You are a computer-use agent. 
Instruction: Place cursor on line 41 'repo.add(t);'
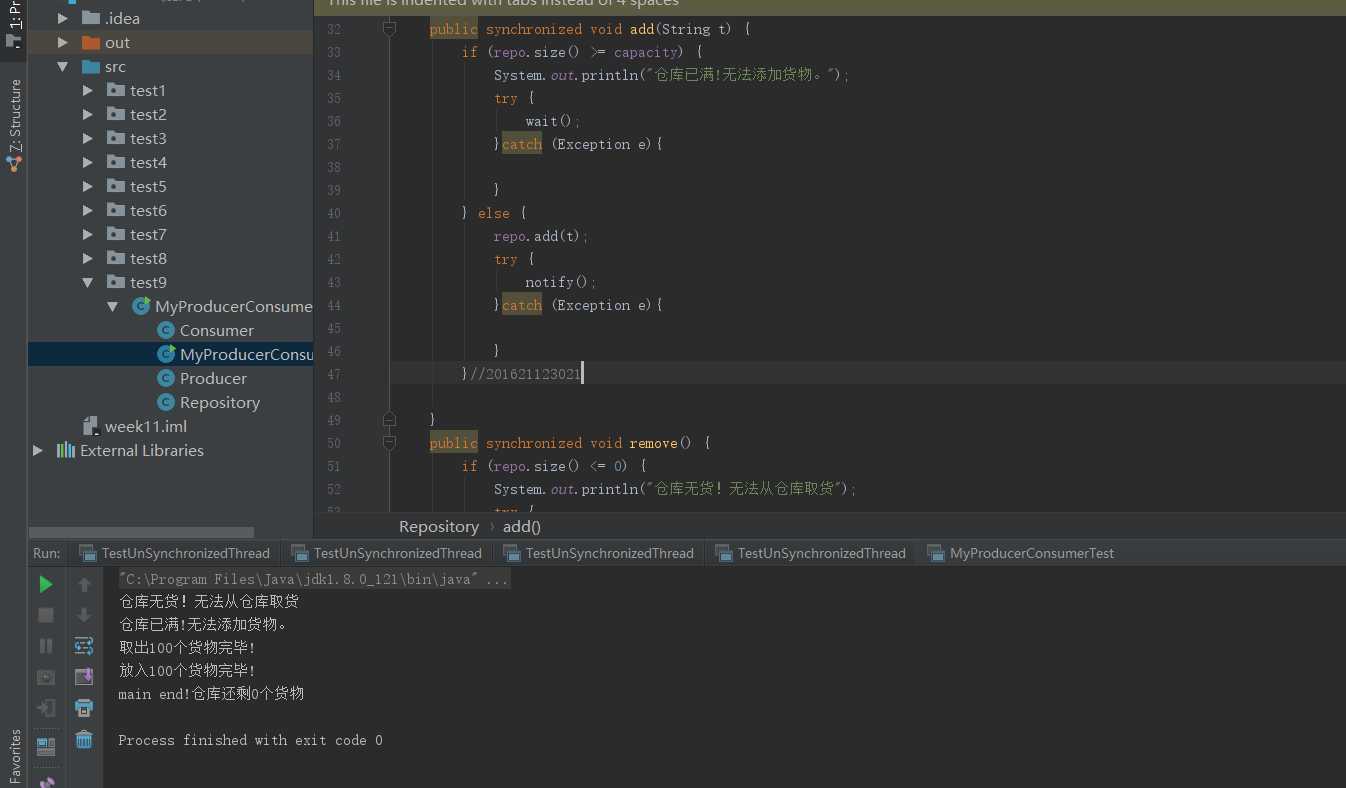[x=541, y=236]
